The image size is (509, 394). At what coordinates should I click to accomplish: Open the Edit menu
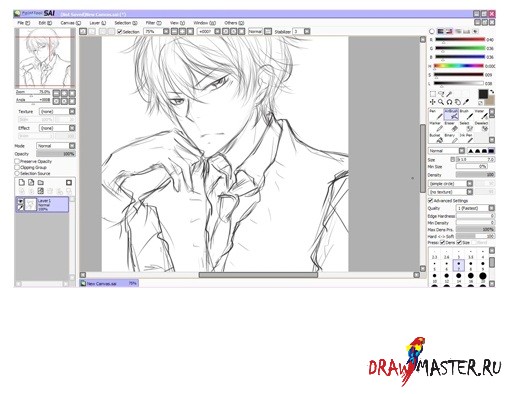(45, 23)
